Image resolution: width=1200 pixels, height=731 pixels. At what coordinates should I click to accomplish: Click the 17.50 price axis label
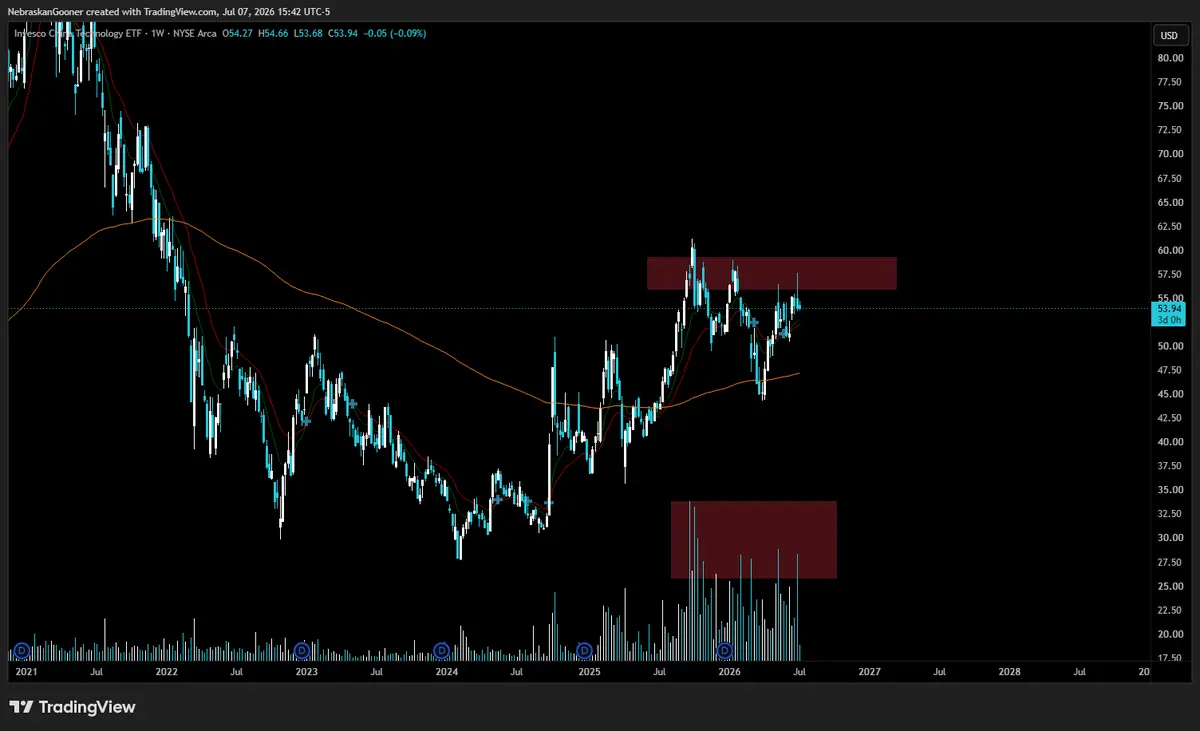(1170, 658)
